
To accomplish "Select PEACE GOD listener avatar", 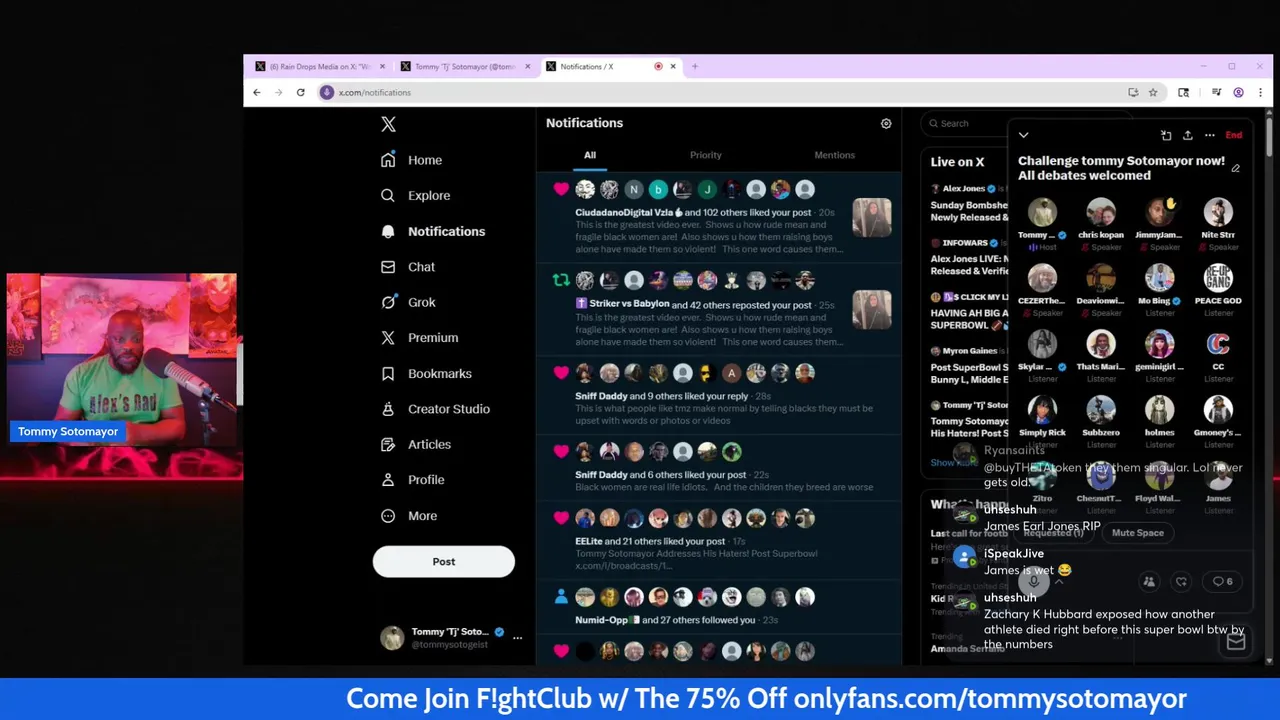I will pos(1218,278).
